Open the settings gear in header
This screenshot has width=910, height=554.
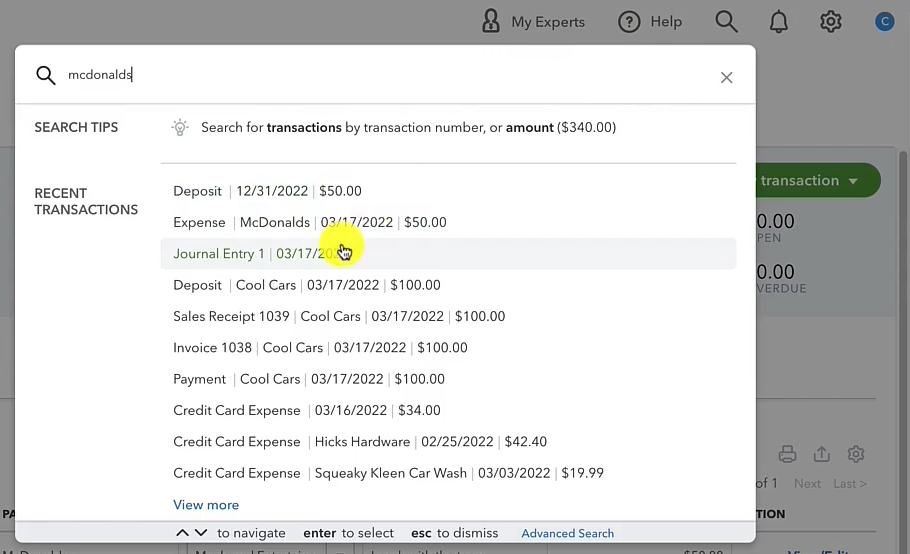pos(830,21)
